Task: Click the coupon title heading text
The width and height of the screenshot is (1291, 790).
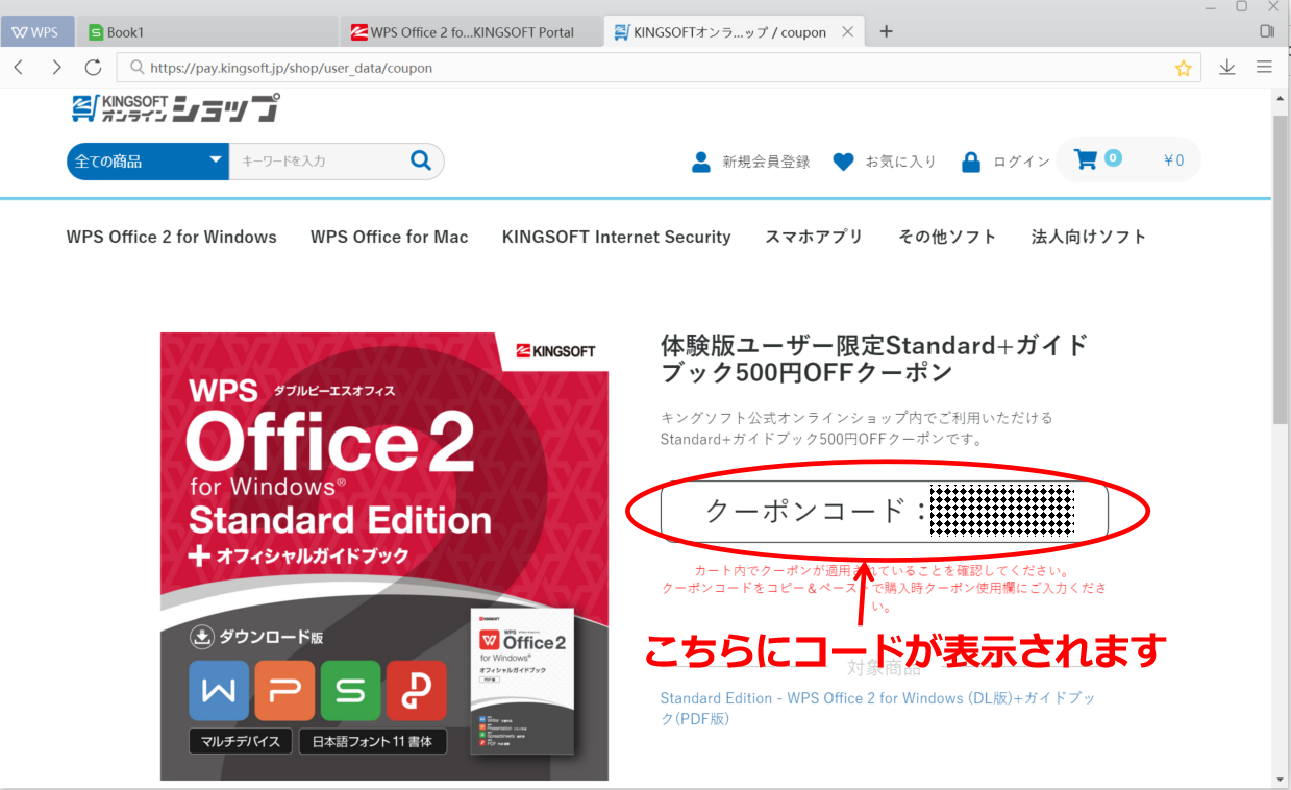Action: pyautogui.click(x=874, y=359)
